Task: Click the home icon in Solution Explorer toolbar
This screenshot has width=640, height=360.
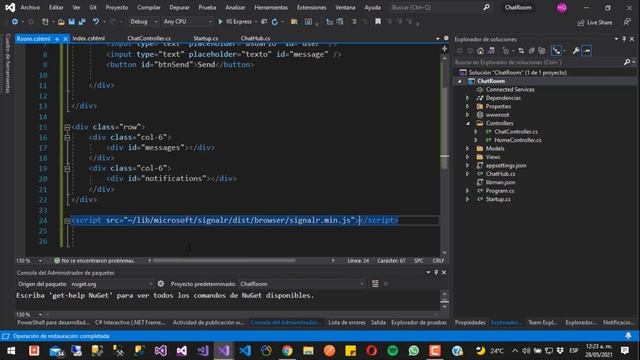Action: [480, 51]
